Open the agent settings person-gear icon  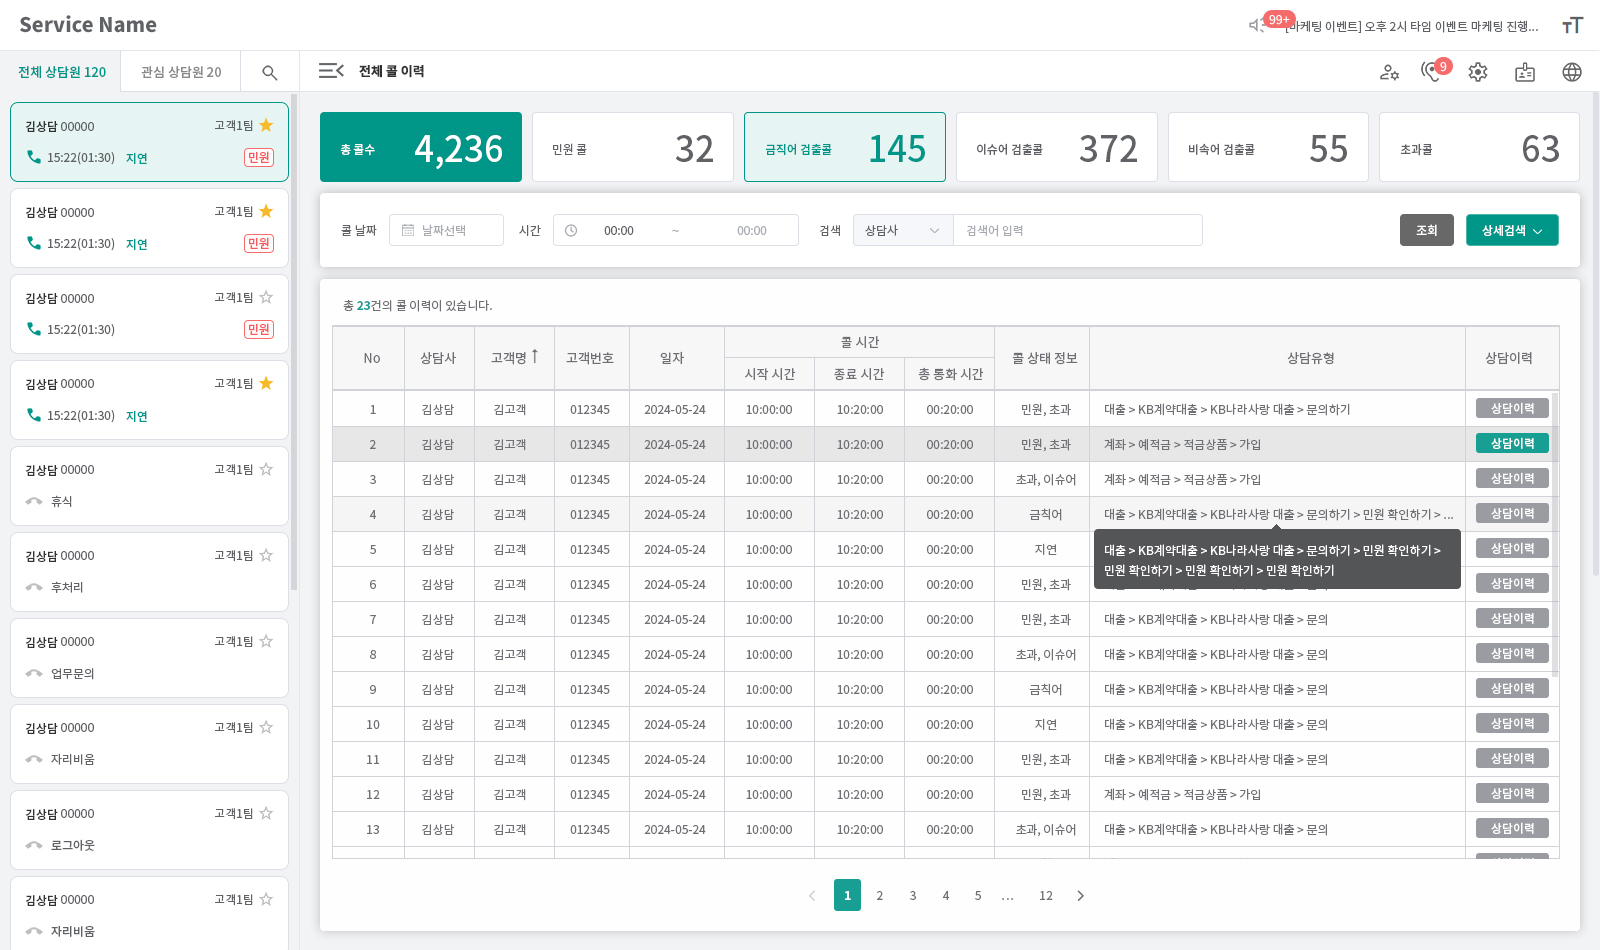click(x=1389, y=72)
